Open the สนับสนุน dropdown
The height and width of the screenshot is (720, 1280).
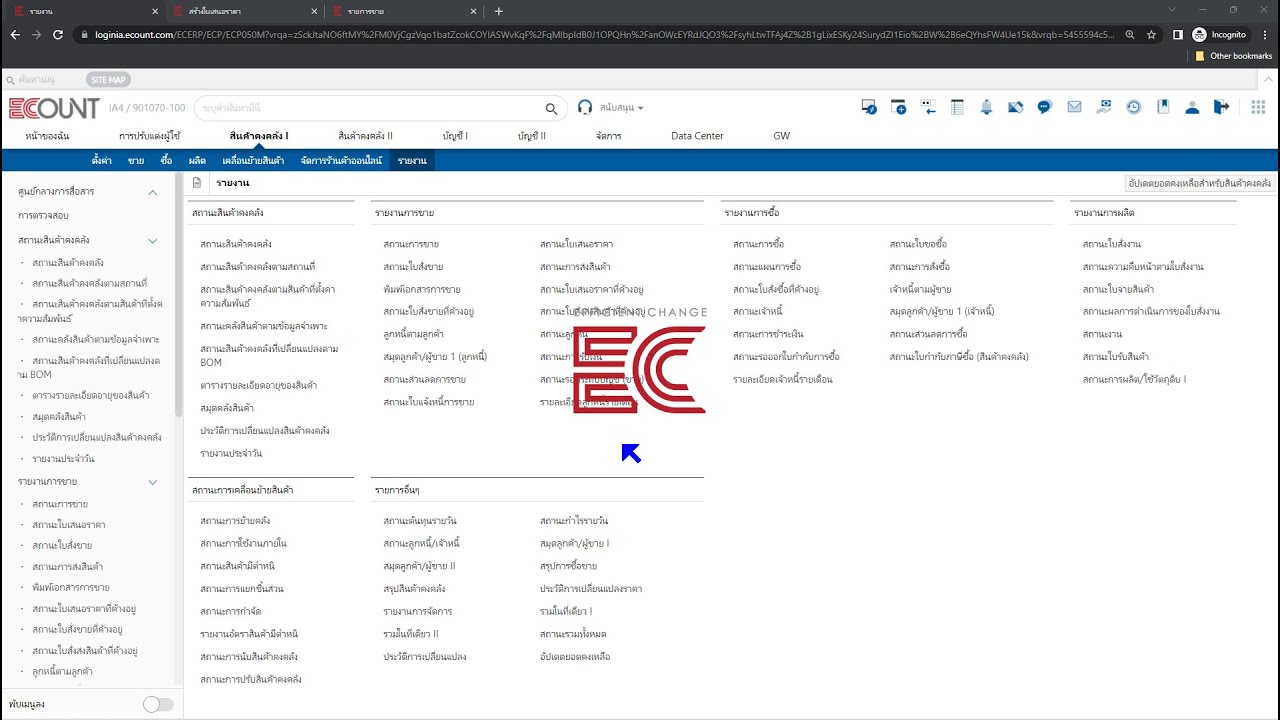(622, 108)
